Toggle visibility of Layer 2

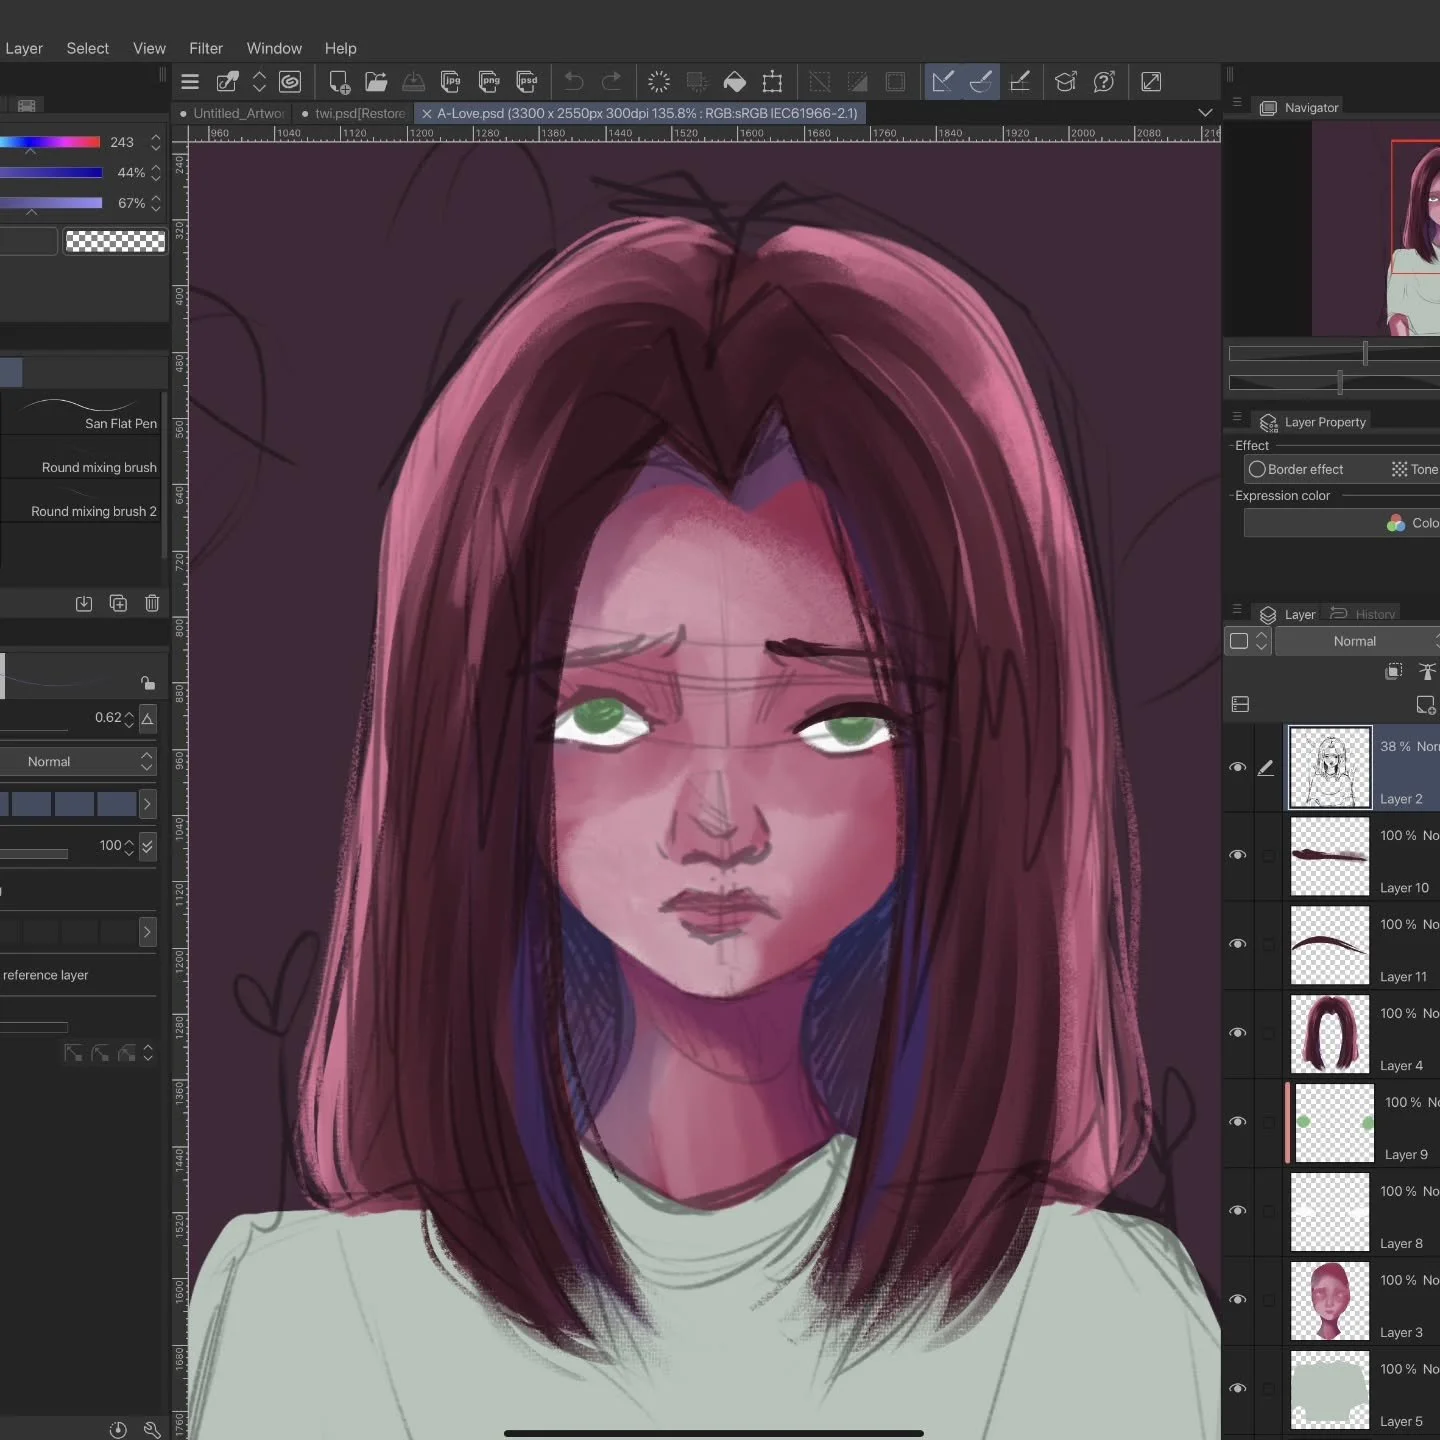1237,767
